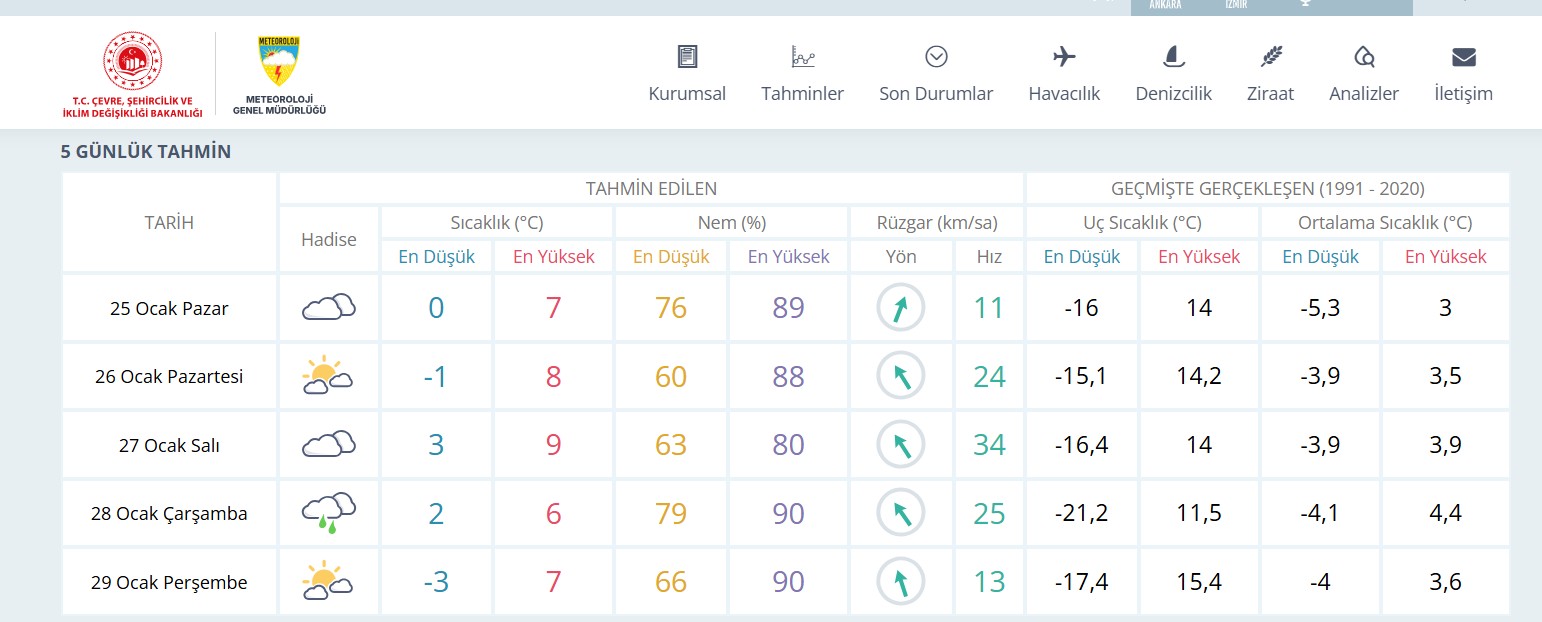Click the IZMIR link in top bar
This screenshot has height=622, width=1542.
tap(1236, 5)
